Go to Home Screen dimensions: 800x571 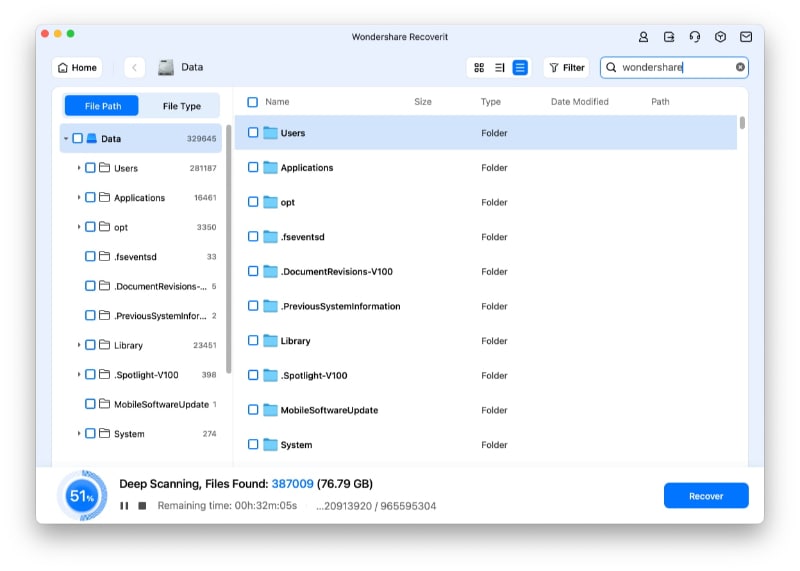77,67
